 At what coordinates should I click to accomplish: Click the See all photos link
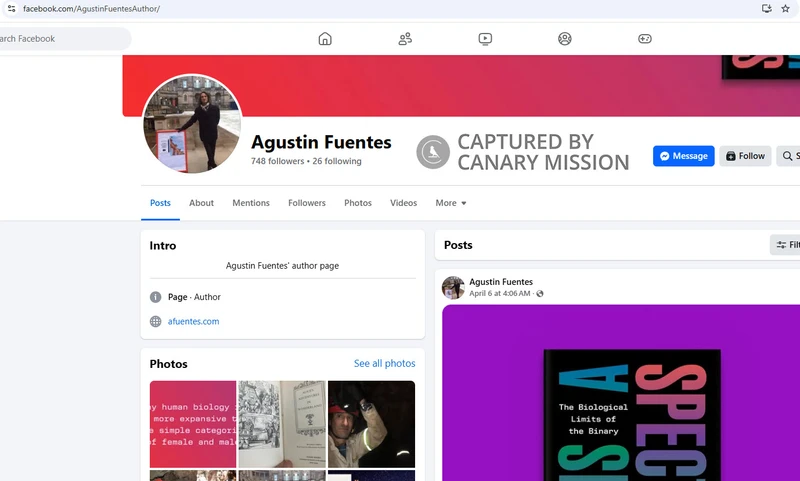pyautogui.click(x=384, y=364)
